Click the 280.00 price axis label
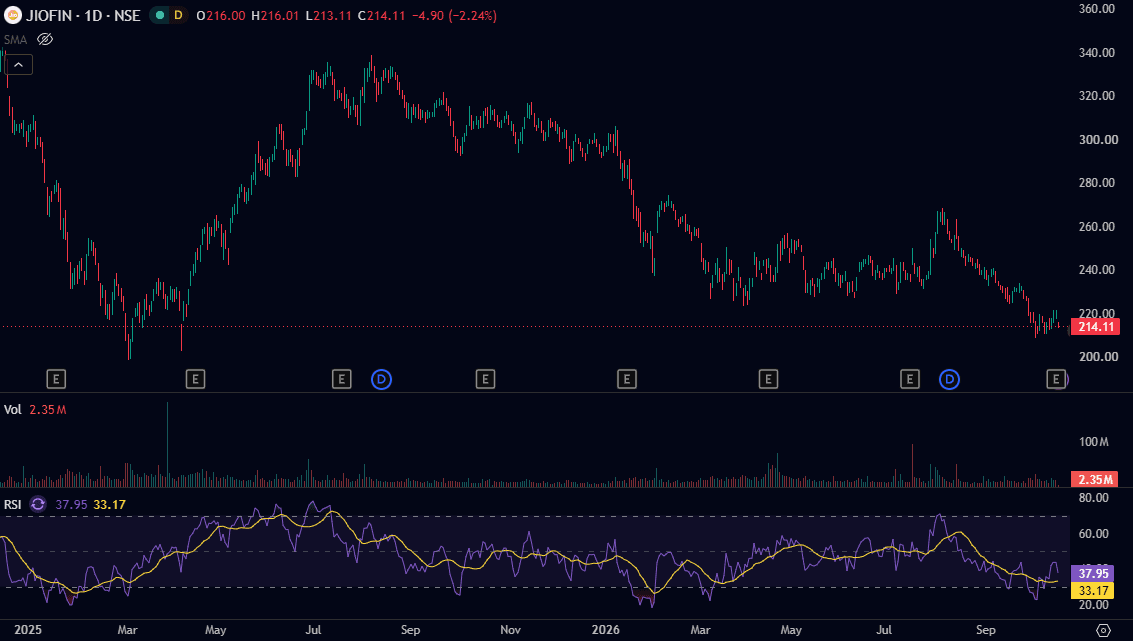 point(1097,183)
